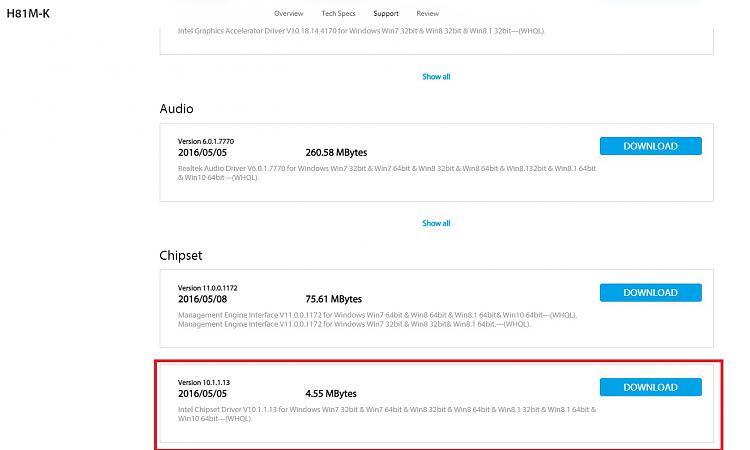Open the Overview tab
The height and width of the screenshot is (450, 750).
(288, 13)
